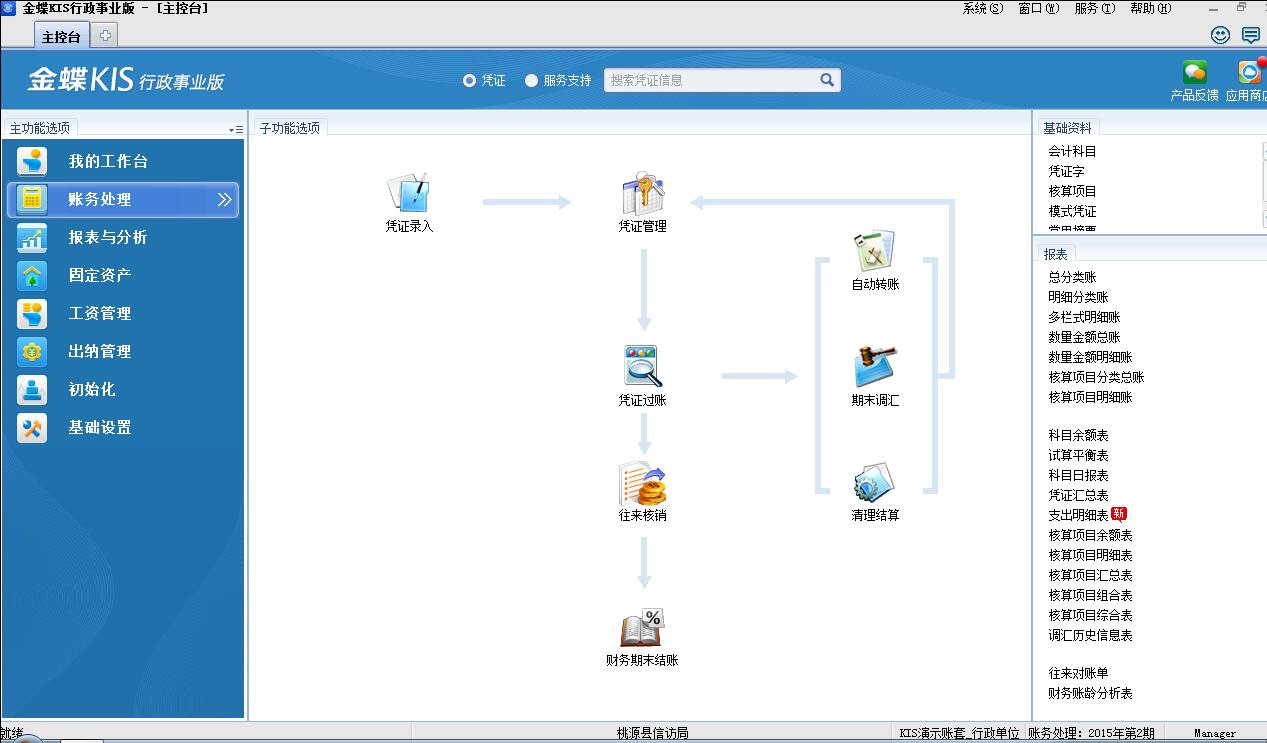
Task: Launch 凭证过账 voucher posting
Action: [x=642, y=367]
